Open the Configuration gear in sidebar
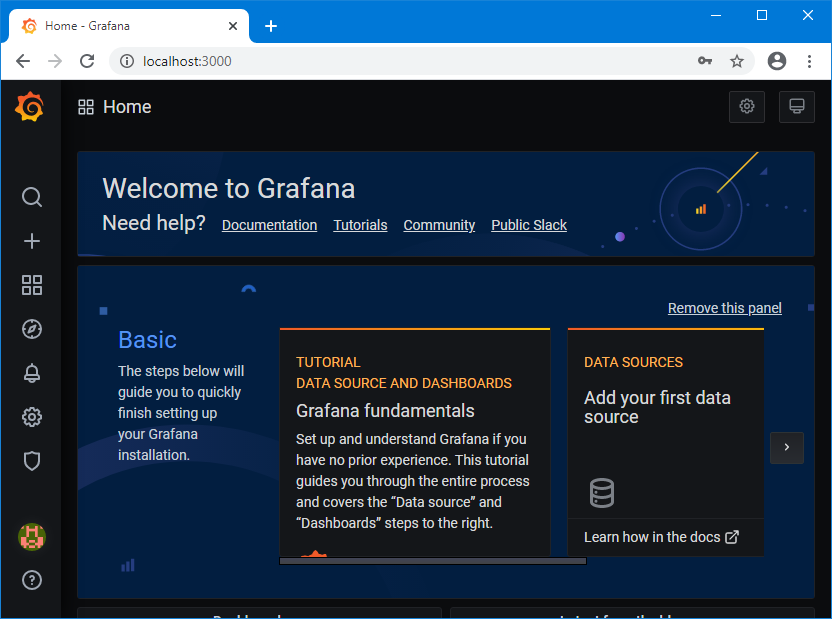This screenshot has height=619, width=832. coord(32,417)
